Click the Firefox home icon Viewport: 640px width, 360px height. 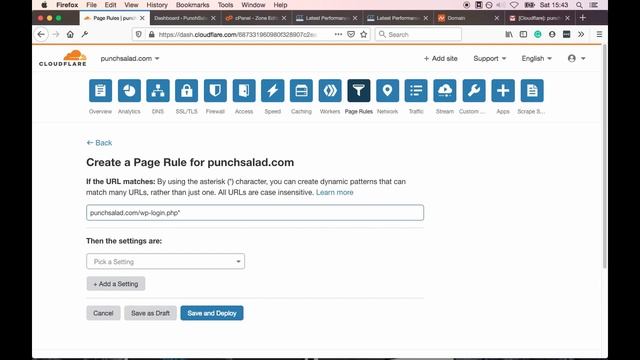tap(70, 34)
